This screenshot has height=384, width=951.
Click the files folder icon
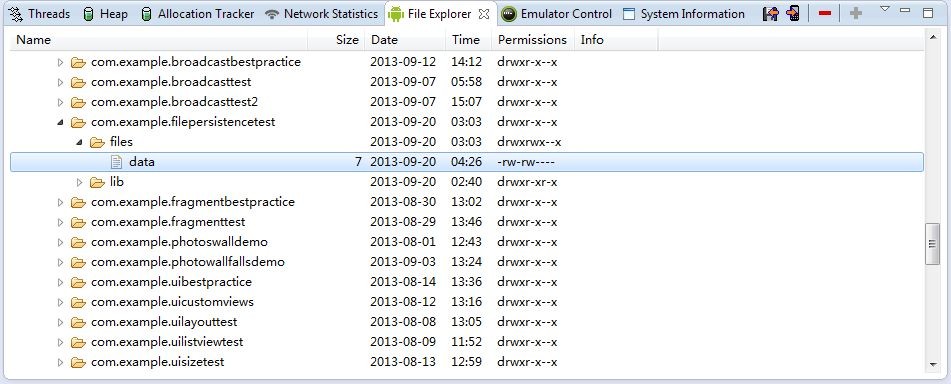[x=97, y=143]
